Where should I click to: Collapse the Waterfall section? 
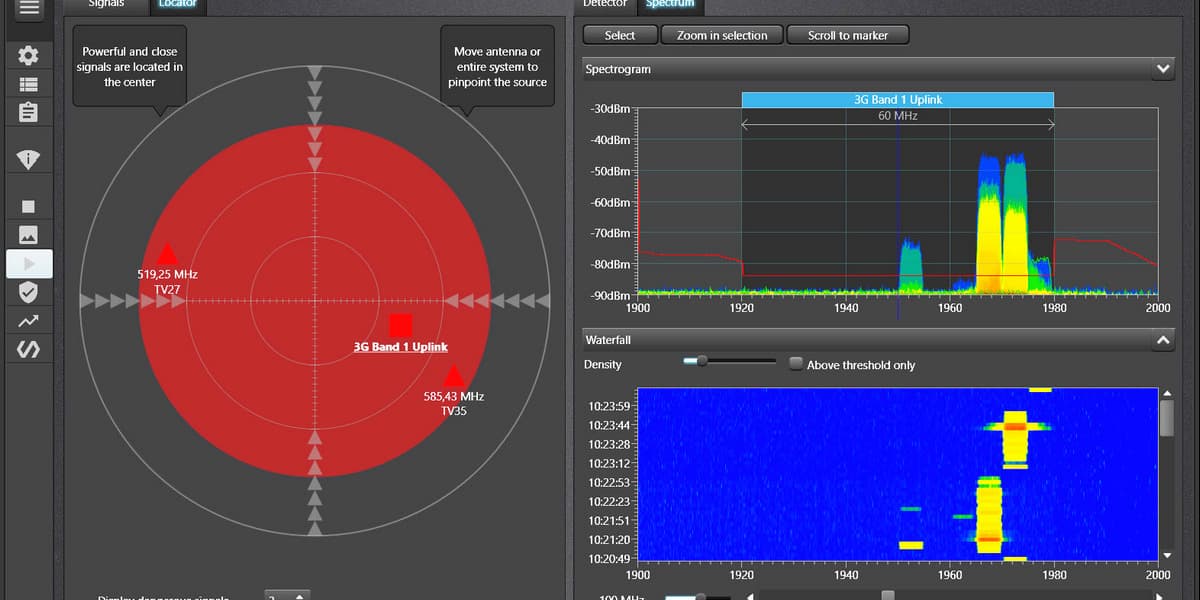click(1162, 340)
